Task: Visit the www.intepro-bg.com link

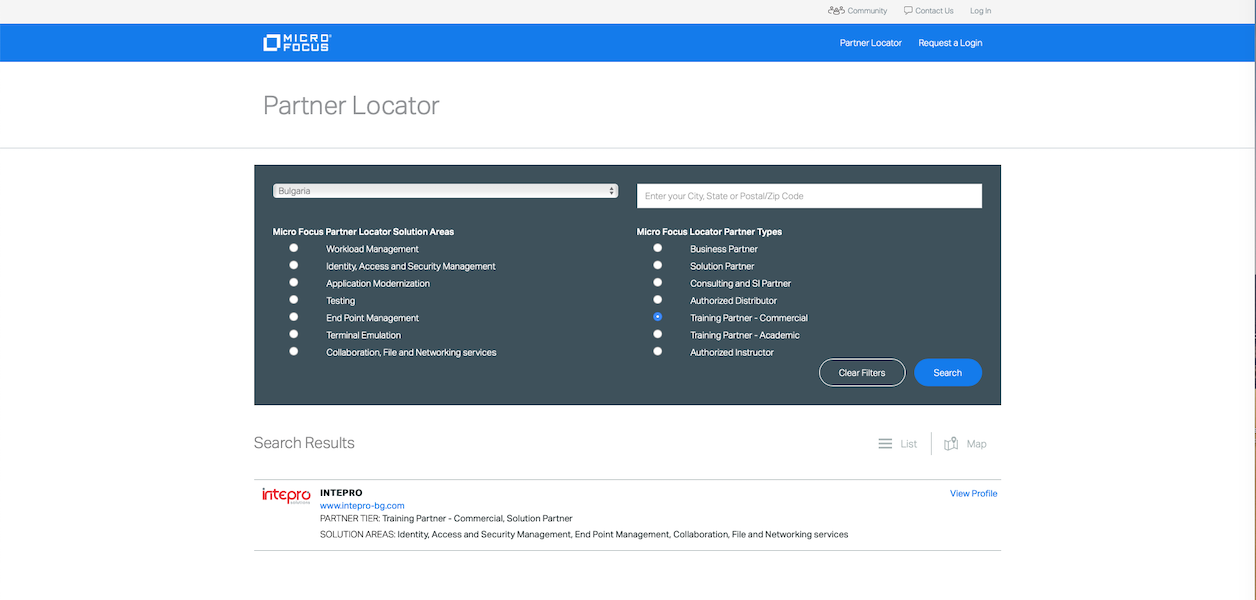Action: tap(362, 506)
